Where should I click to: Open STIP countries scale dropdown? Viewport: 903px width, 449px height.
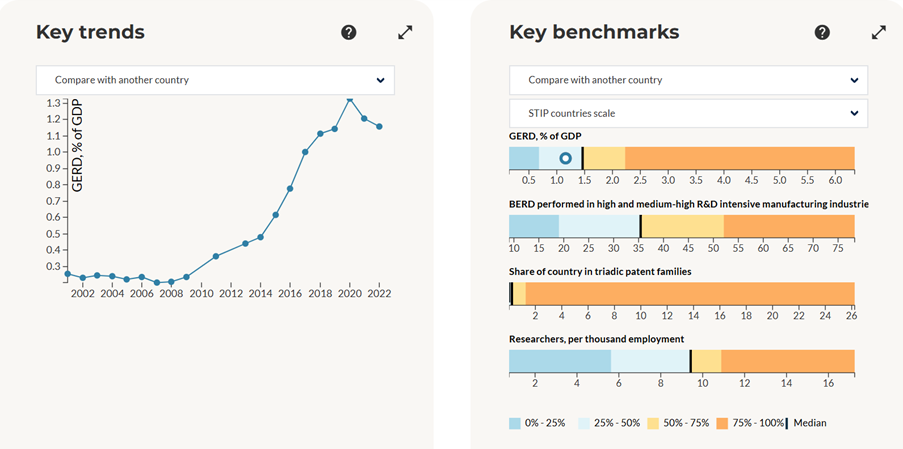[x=688, y=113]
